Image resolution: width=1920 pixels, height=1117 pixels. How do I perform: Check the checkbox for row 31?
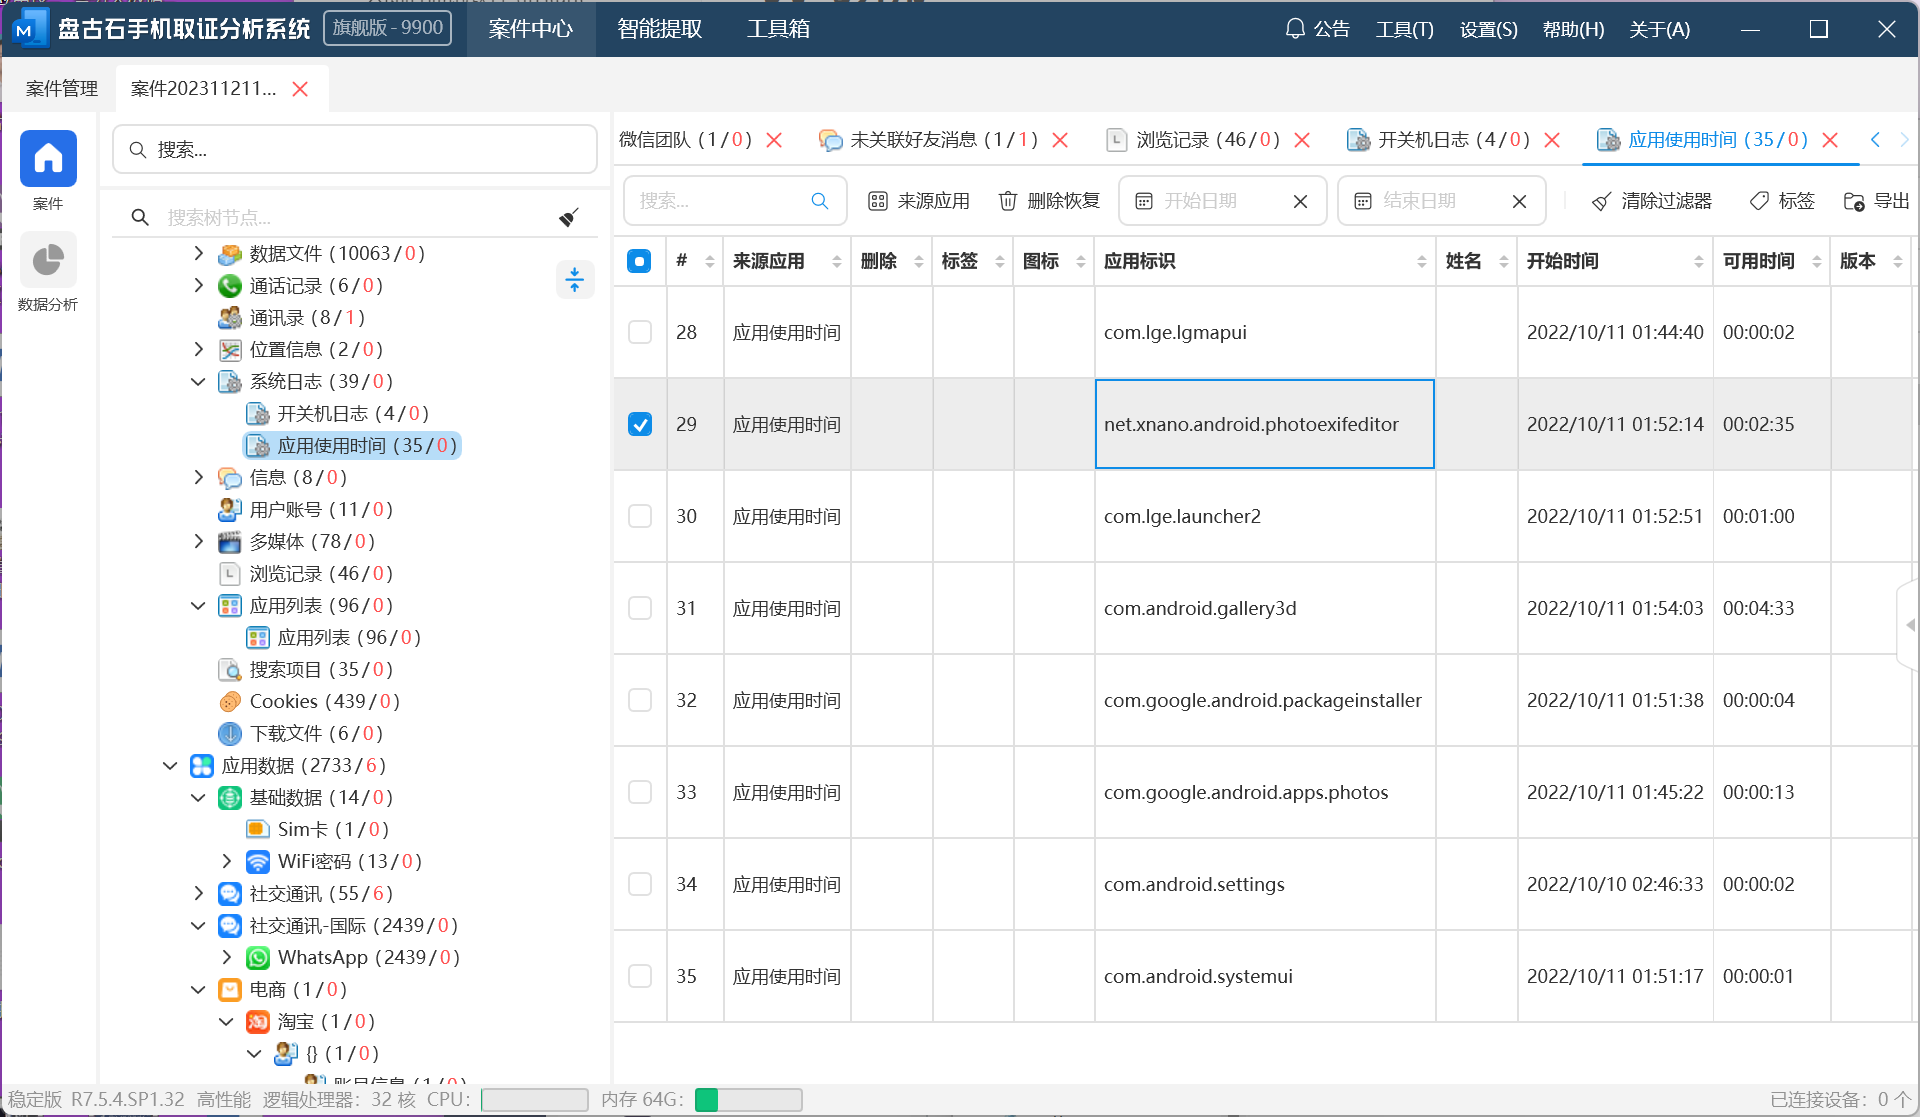pyautogui.click(x=640, y=608)
